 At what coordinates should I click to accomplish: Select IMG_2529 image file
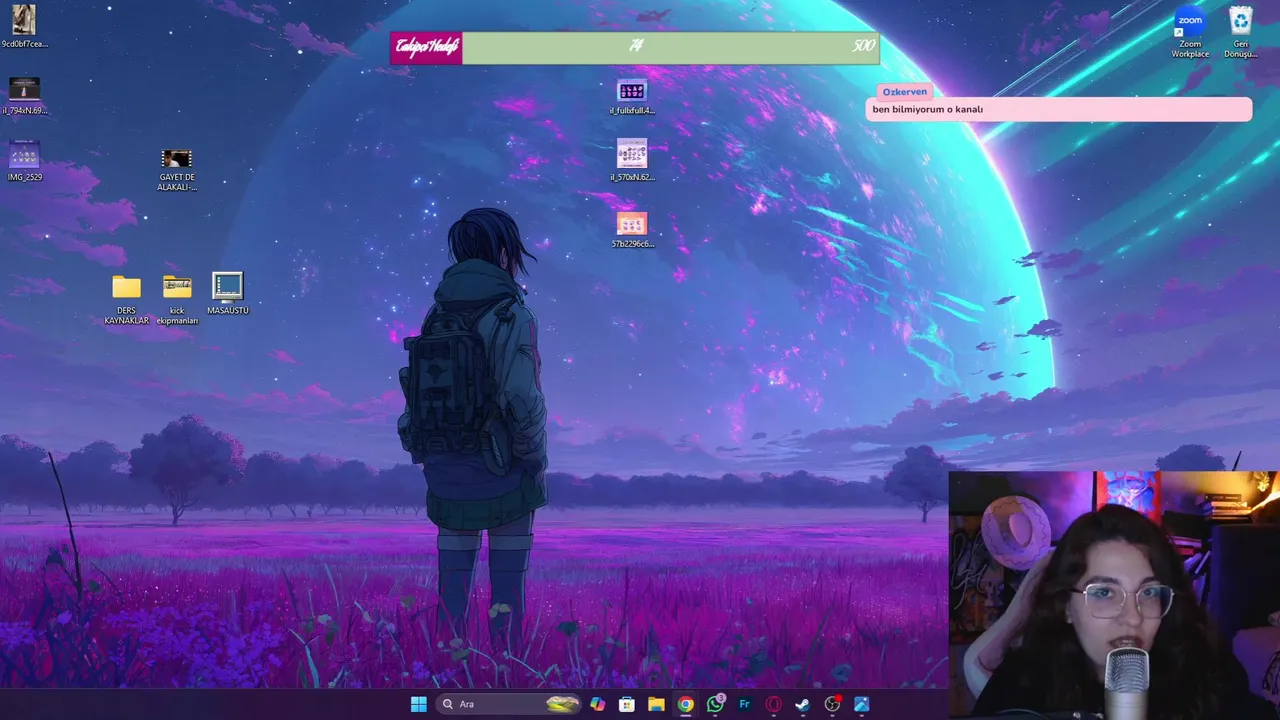pos(24,162)
